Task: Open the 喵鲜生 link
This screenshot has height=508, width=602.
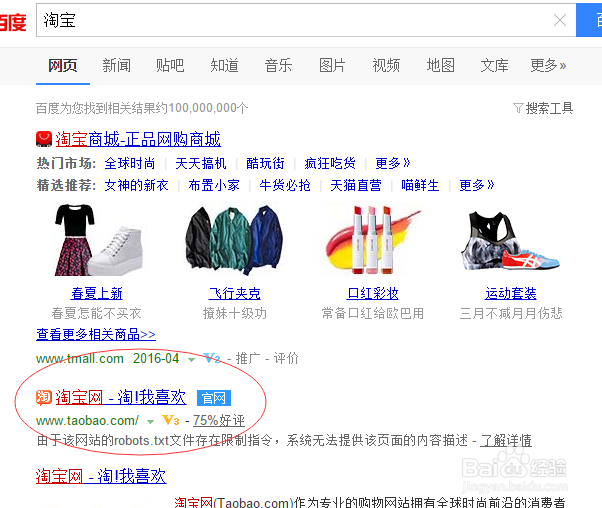Action: [x=420, y=185]
